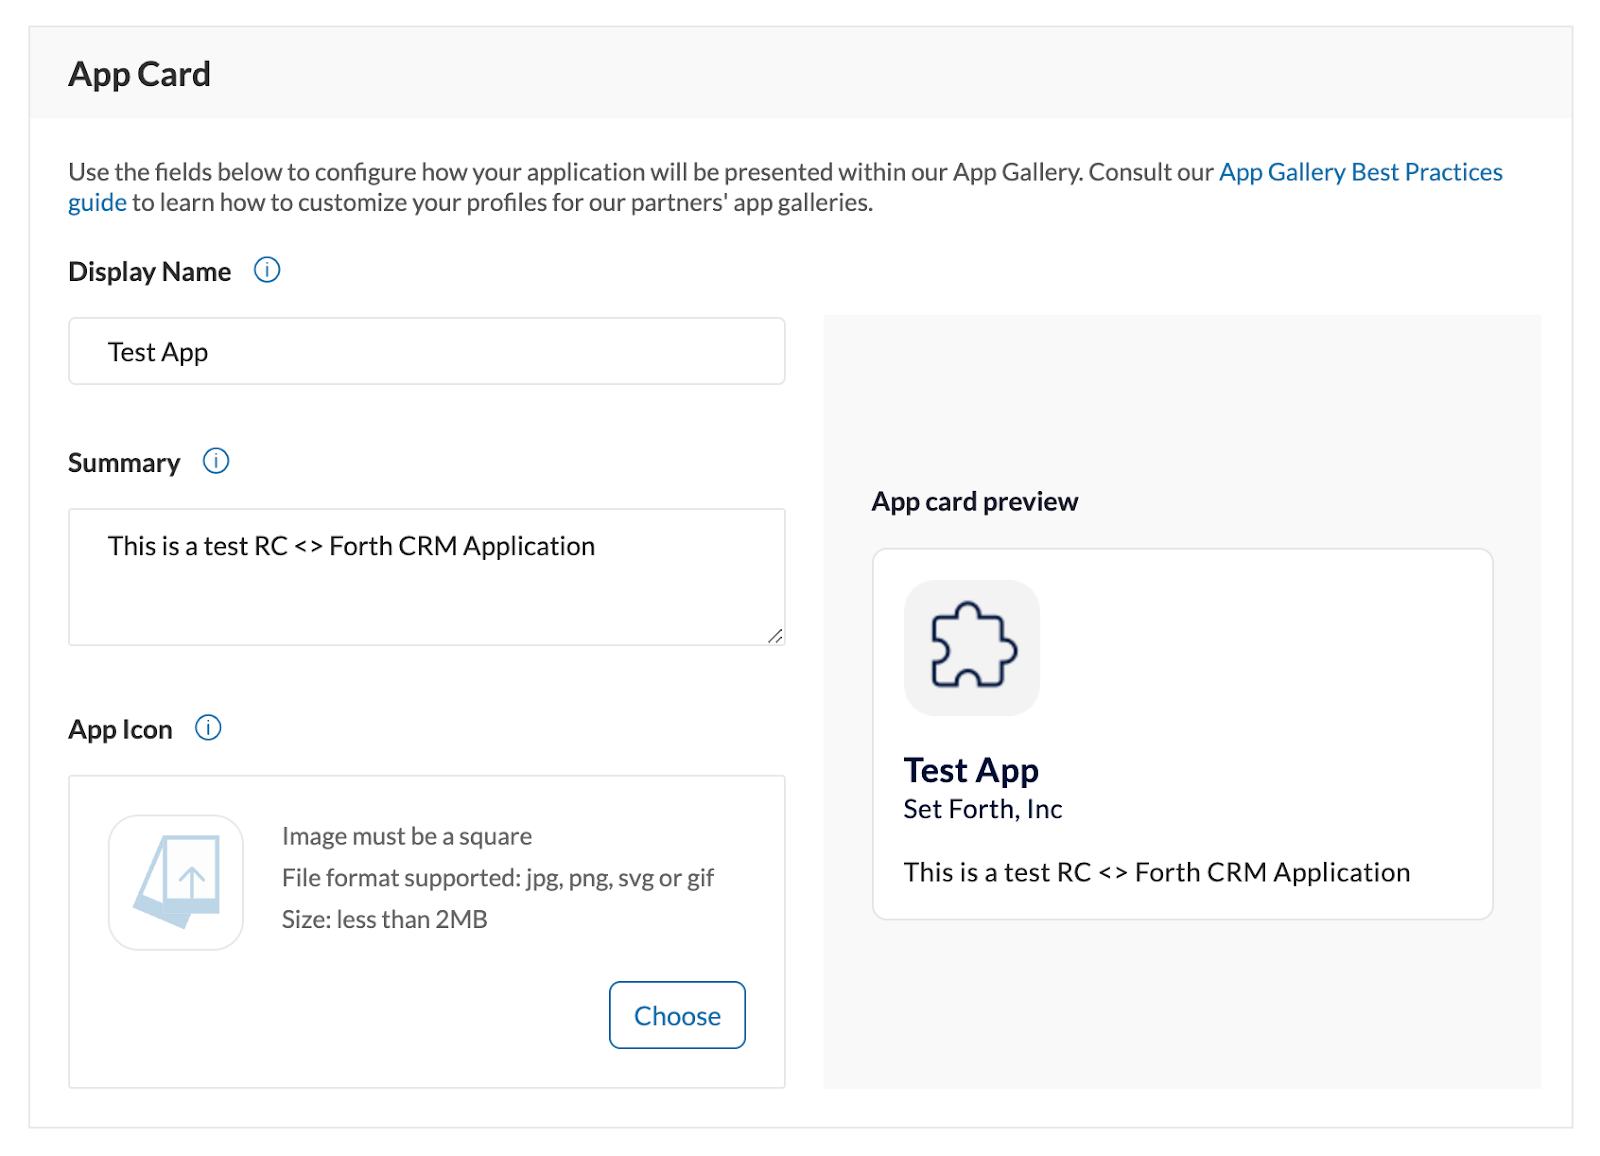
Task: Click the Test App title in preview
Action: click(x=971, y=770)
